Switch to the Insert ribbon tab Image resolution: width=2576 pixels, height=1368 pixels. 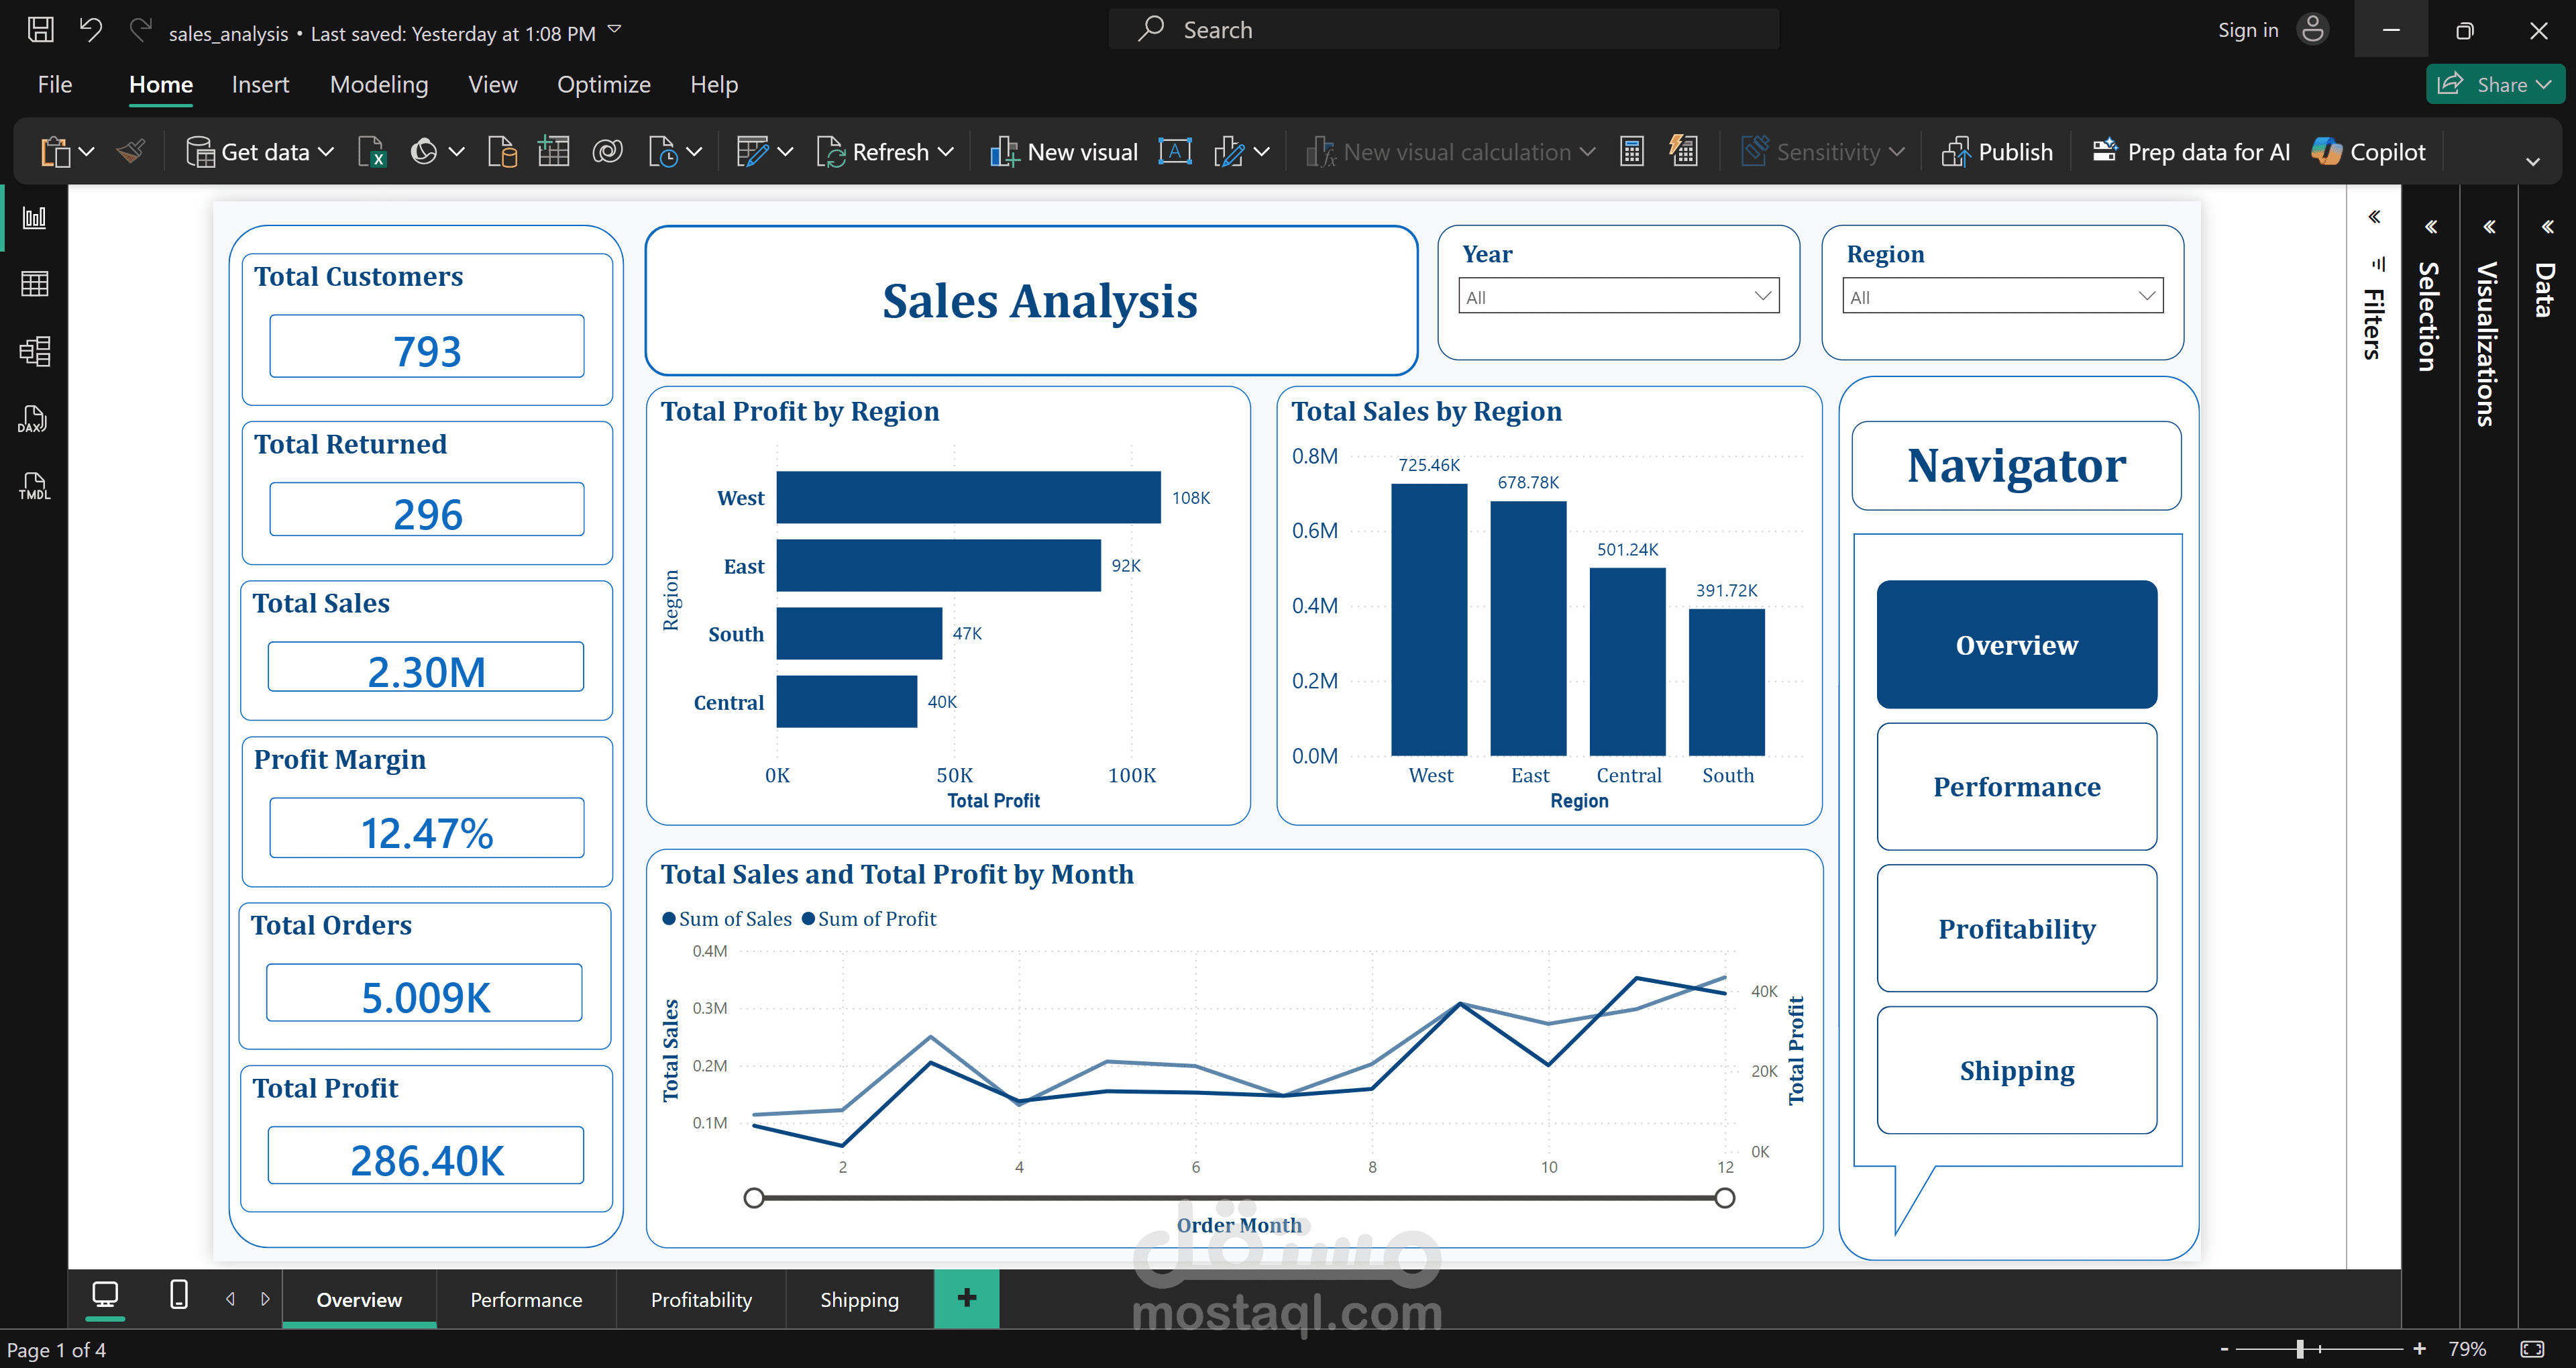260,85
